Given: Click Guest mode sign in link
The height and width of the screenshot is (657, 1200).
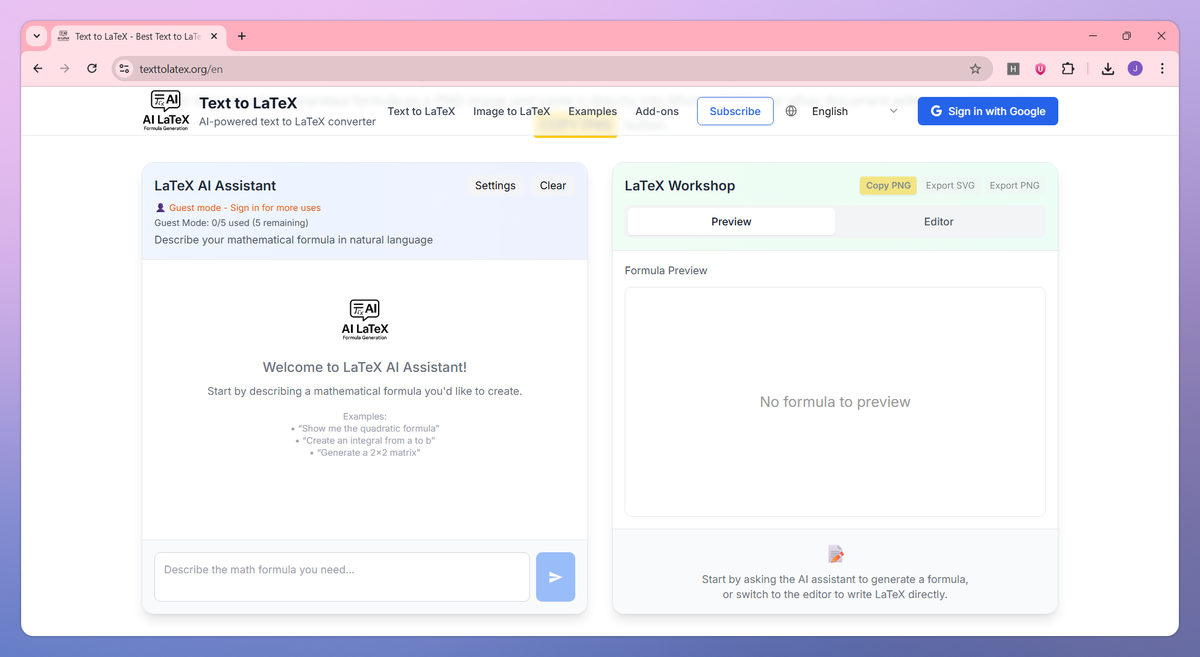Looking at the screenshot, I should [245, 208].
